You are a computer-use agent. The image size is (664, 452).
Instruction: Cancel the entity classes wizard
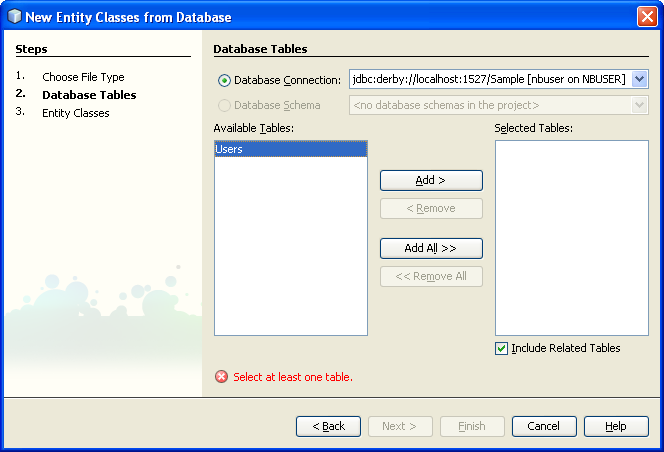(544, 426)
